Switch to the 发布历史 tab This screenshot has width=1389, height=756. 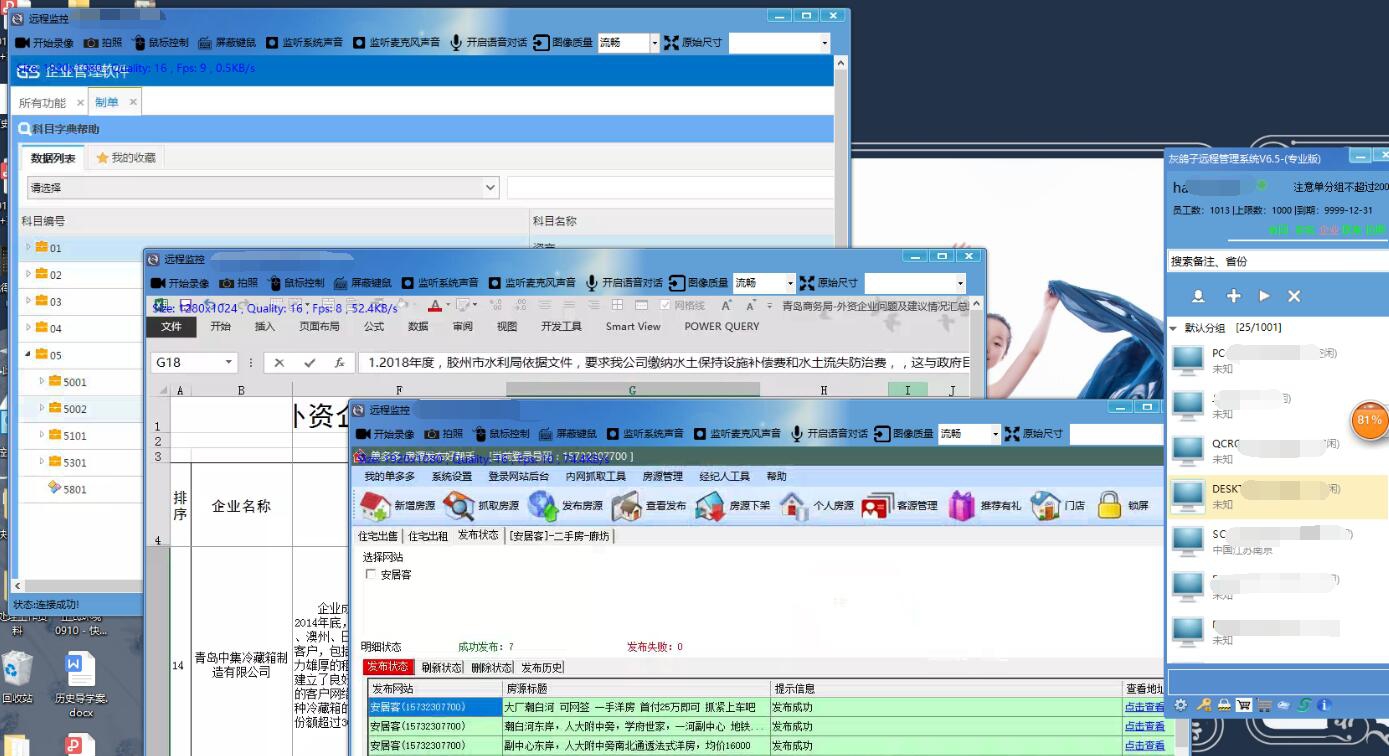(x=541, y=667)
